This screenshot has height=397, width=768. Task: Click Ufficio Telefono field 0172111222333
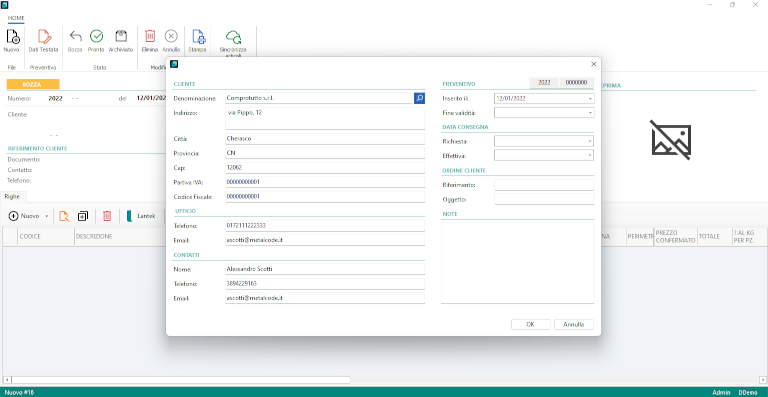325,226
